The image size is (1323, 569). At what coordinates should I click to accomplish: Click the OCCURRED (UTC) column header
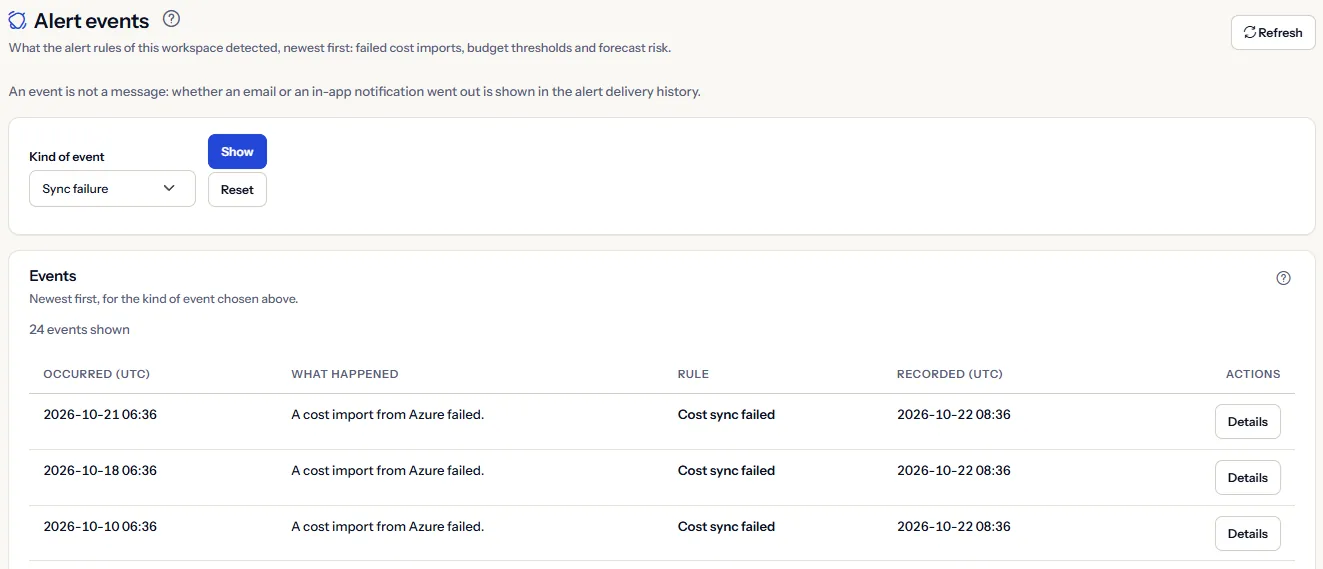[97, 374]
